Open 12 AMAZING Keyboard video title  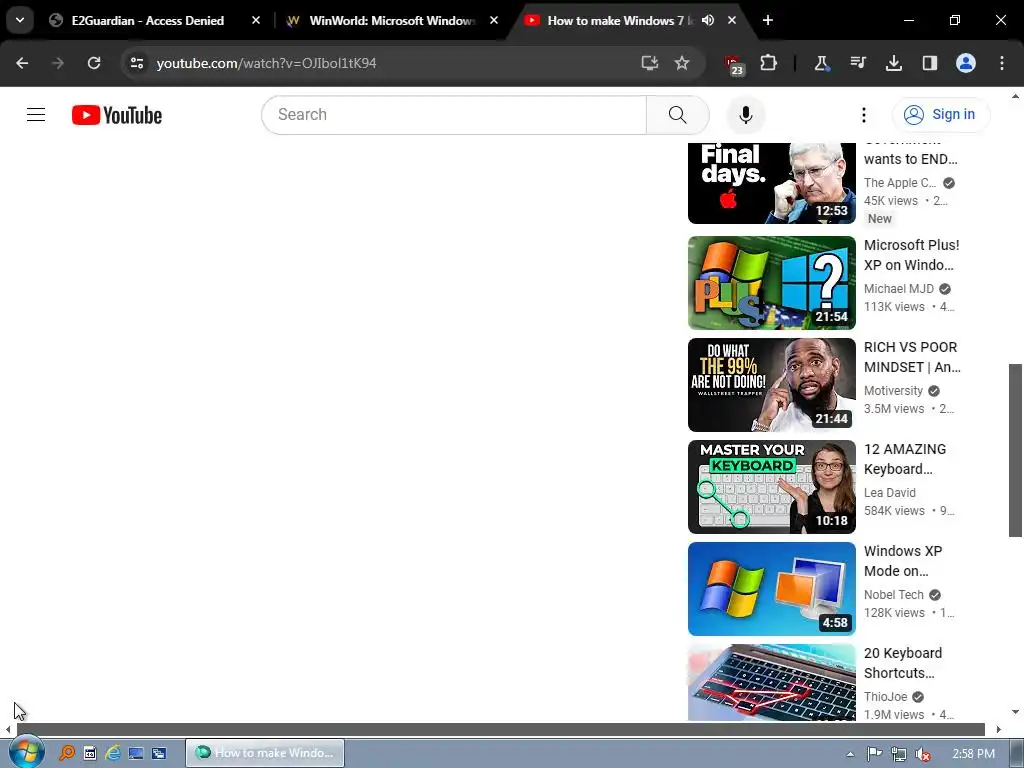tap(905, 459)
